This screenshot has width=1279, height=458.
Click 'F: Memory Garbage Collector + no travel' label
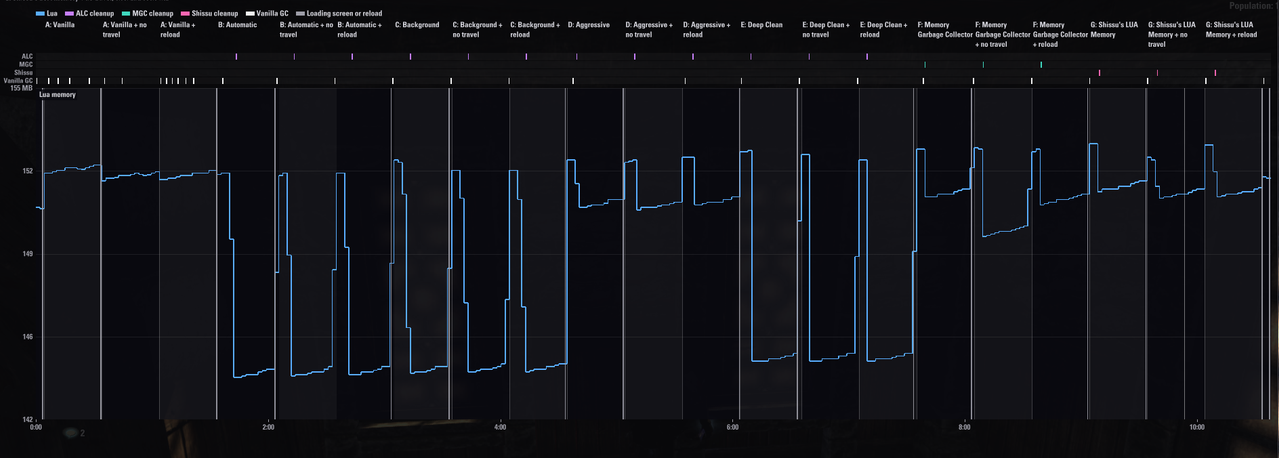(x=1003, y=34)
